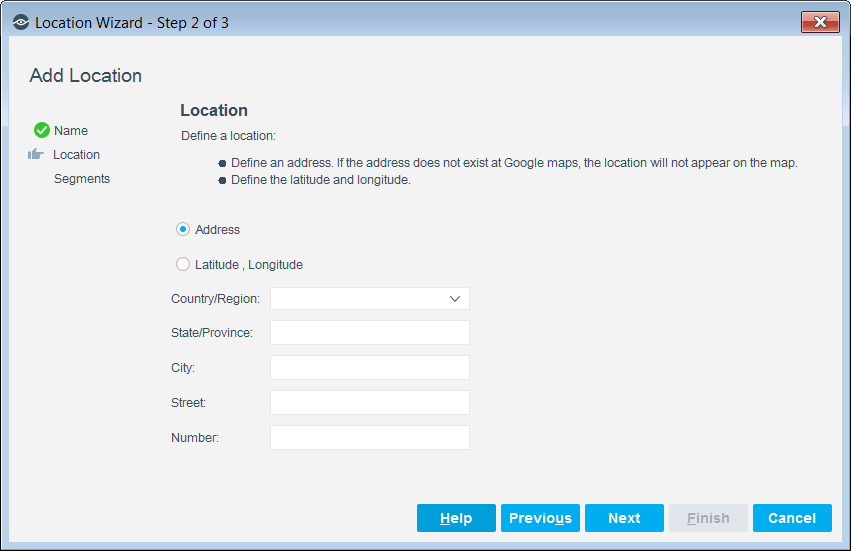Click the Finish button

[x=708, y=518]
